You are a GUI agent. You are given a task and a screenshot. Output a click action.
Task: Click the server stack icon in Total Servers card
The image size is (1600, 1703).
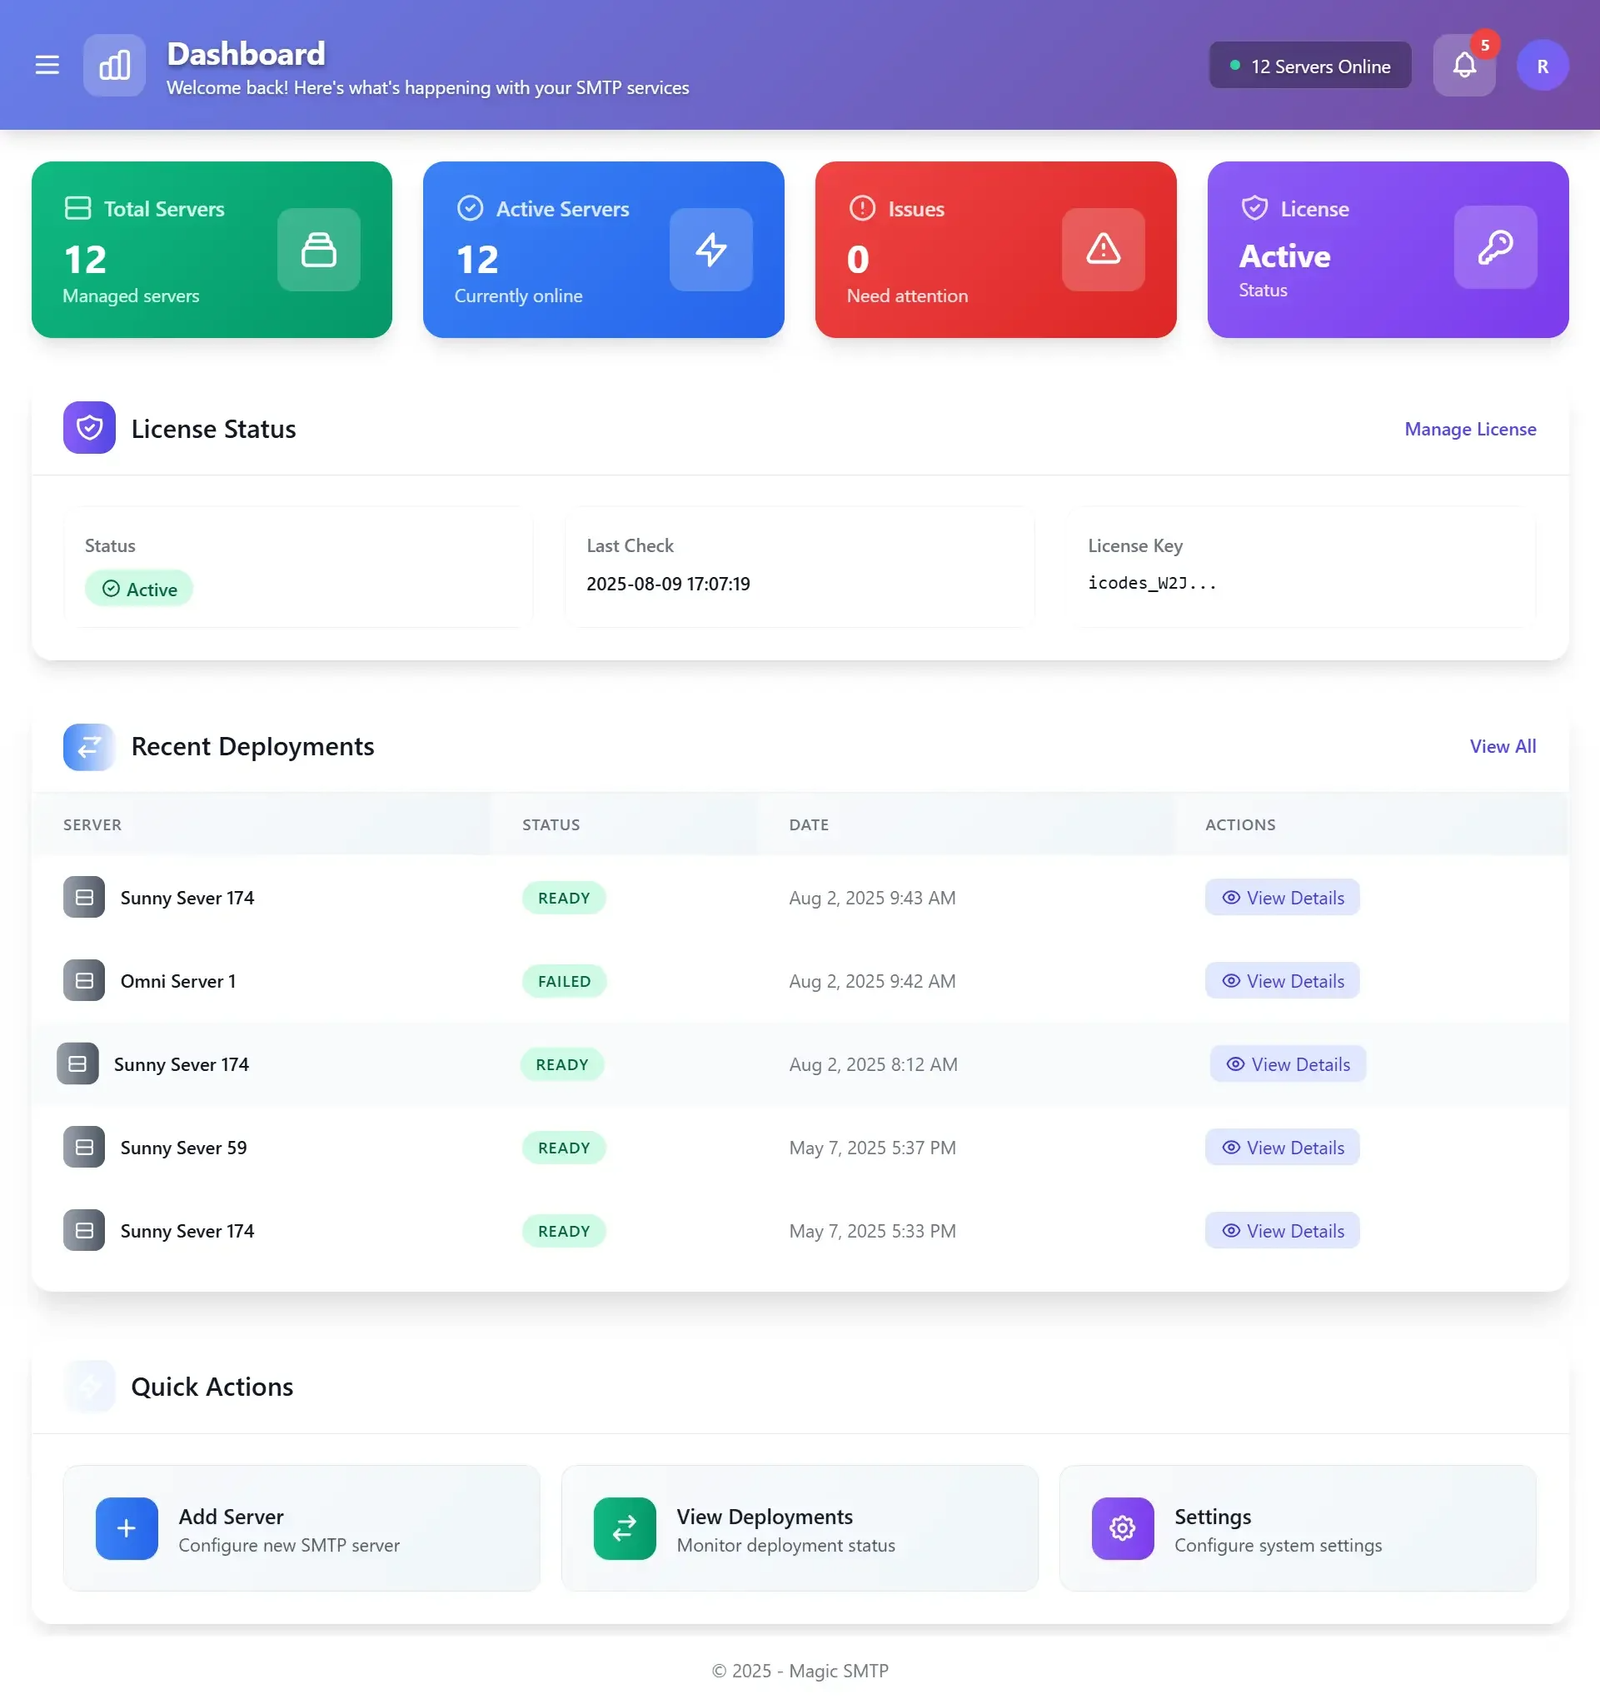pyautogui.click(x=318, y=249)
